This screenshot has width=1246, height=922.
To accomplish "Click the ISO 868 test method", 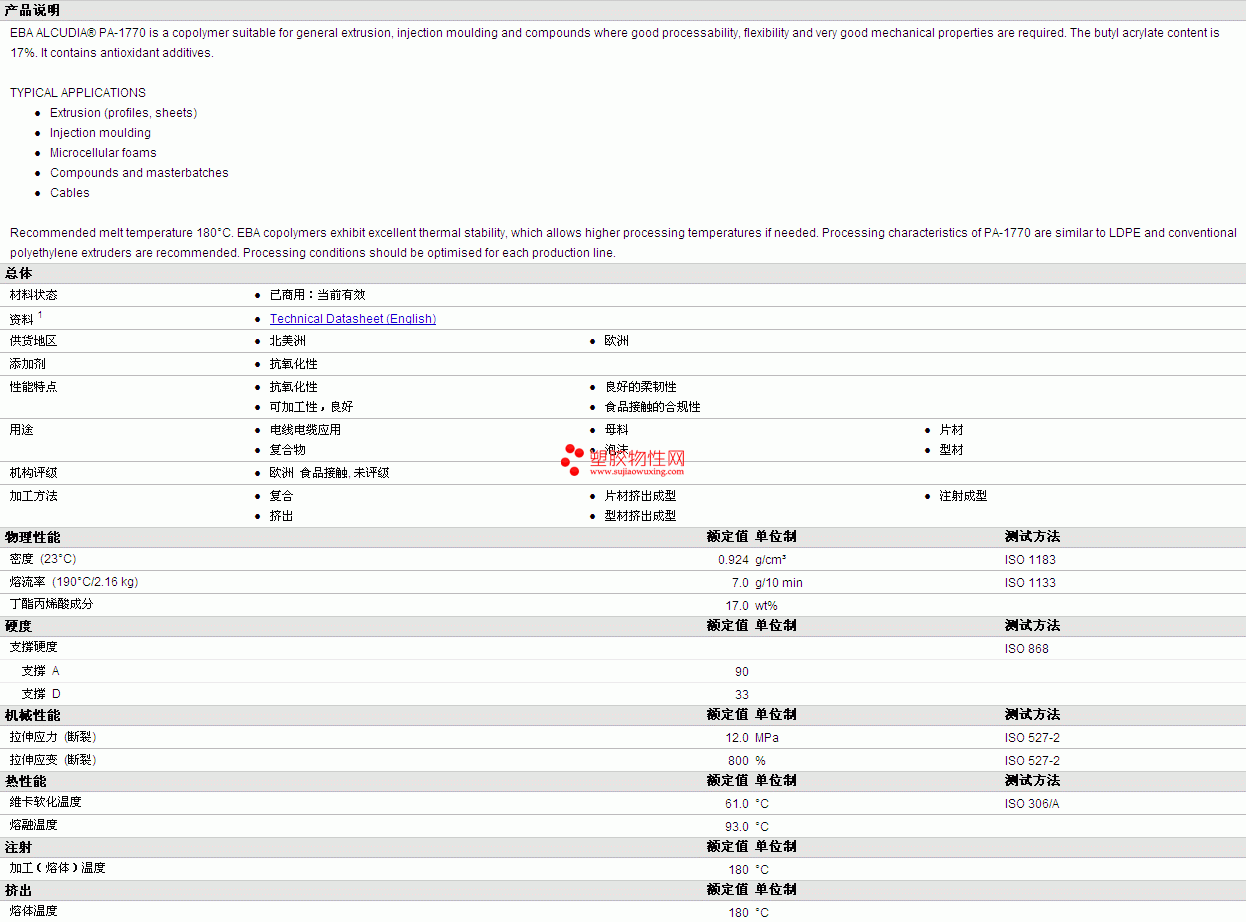I will pyautogui.click(x=1027, y=649).
